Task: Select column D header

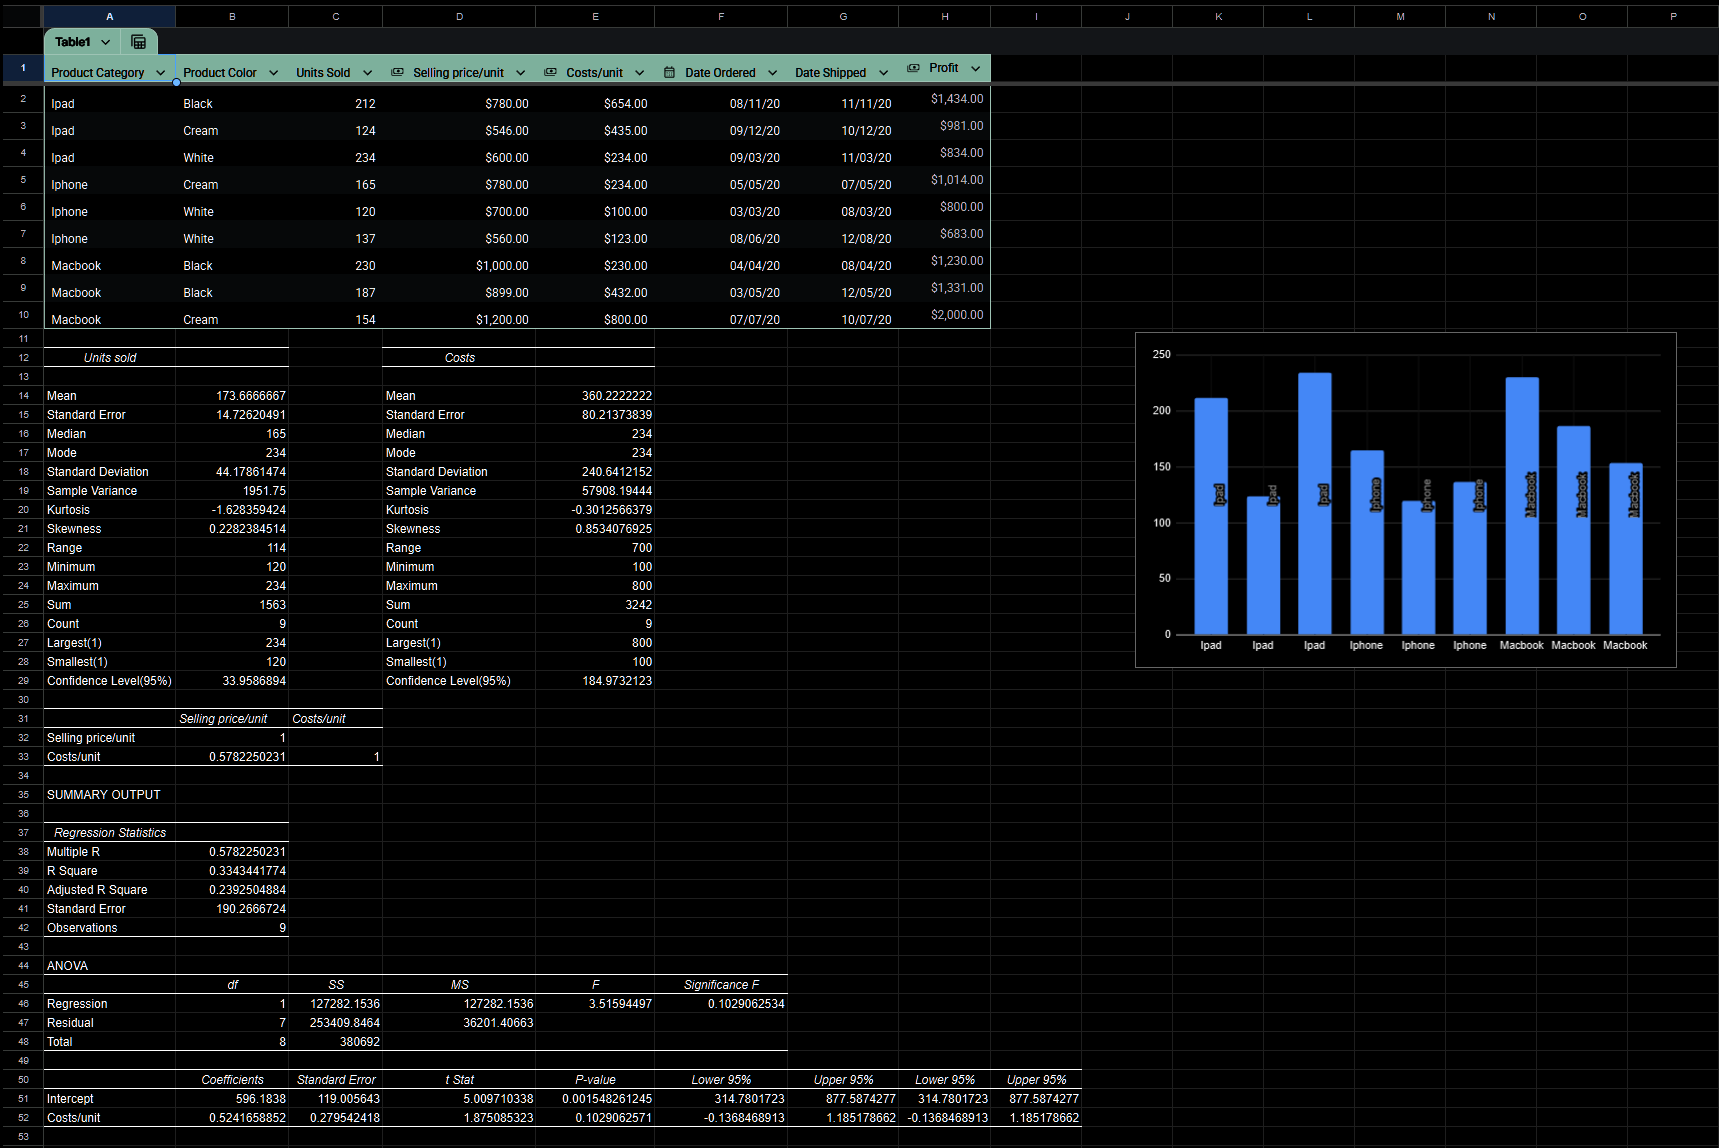Action: tap(459, 16)
